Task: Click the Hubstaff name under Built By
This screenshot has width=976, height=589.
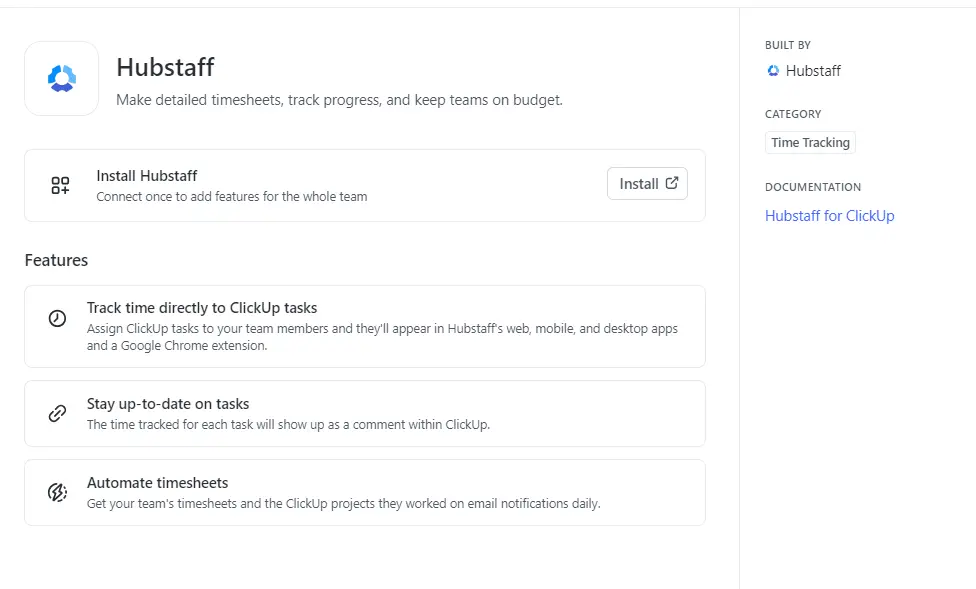Action: (x=812, y=71)
